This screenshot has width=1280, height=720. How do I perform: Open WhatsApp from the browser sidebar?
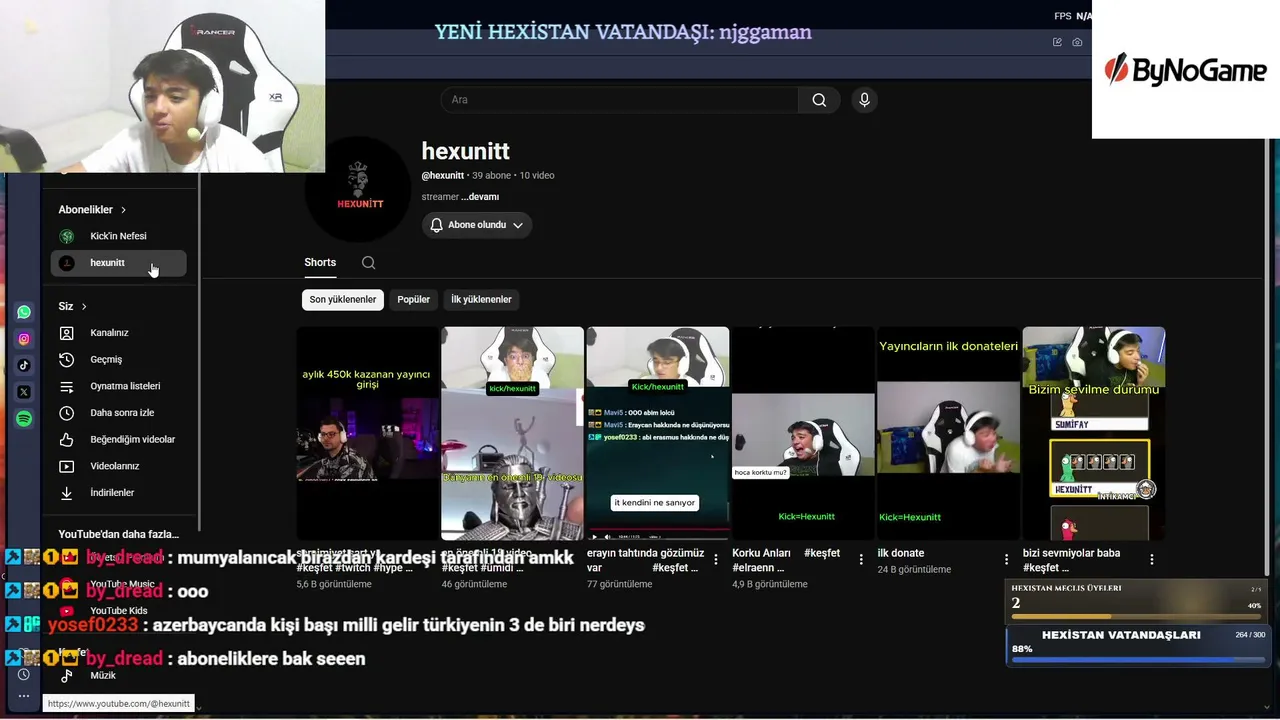coord(24,312)
